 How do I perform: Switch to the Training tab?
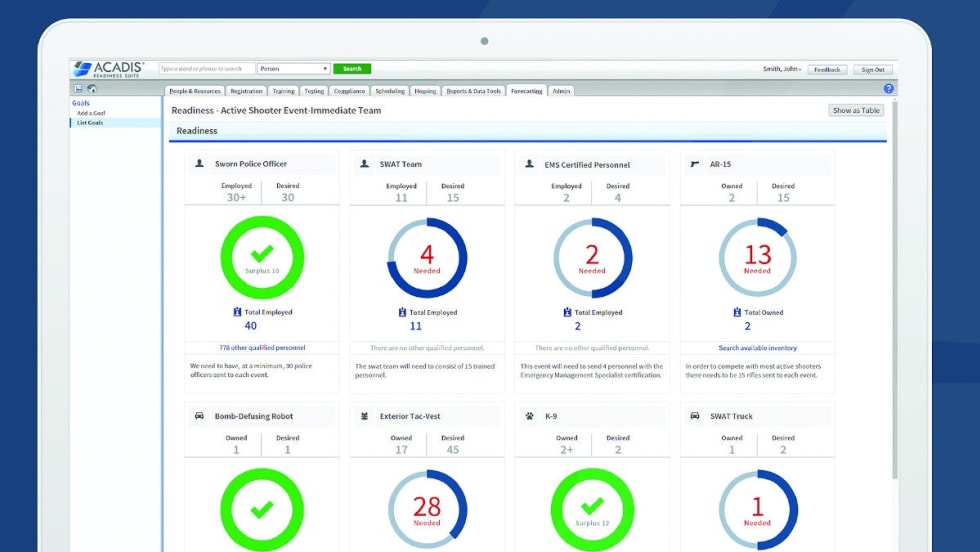pos(283,91)
